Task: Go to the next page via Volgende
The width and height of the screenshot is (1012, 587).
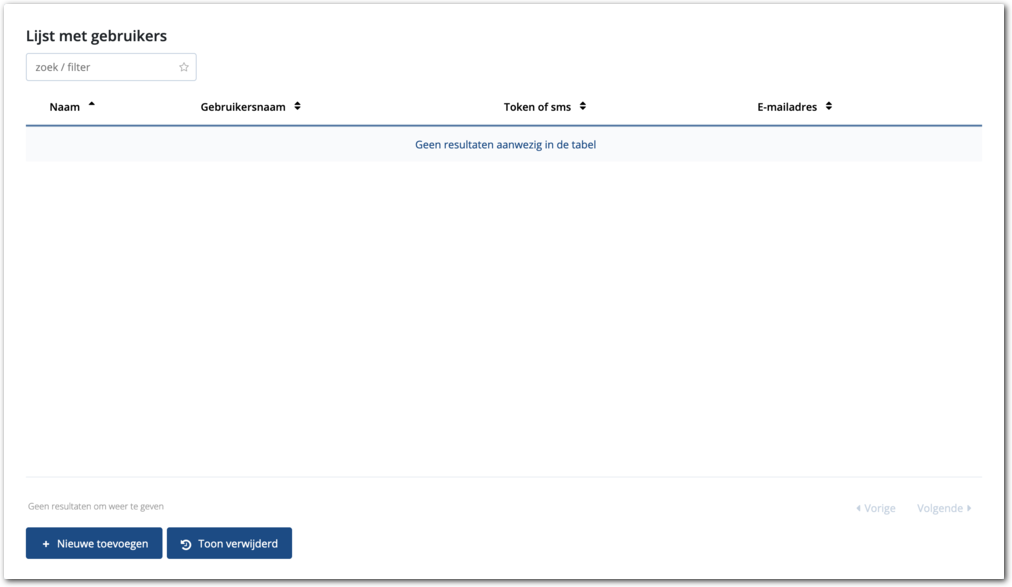Action: coord(940,508)
